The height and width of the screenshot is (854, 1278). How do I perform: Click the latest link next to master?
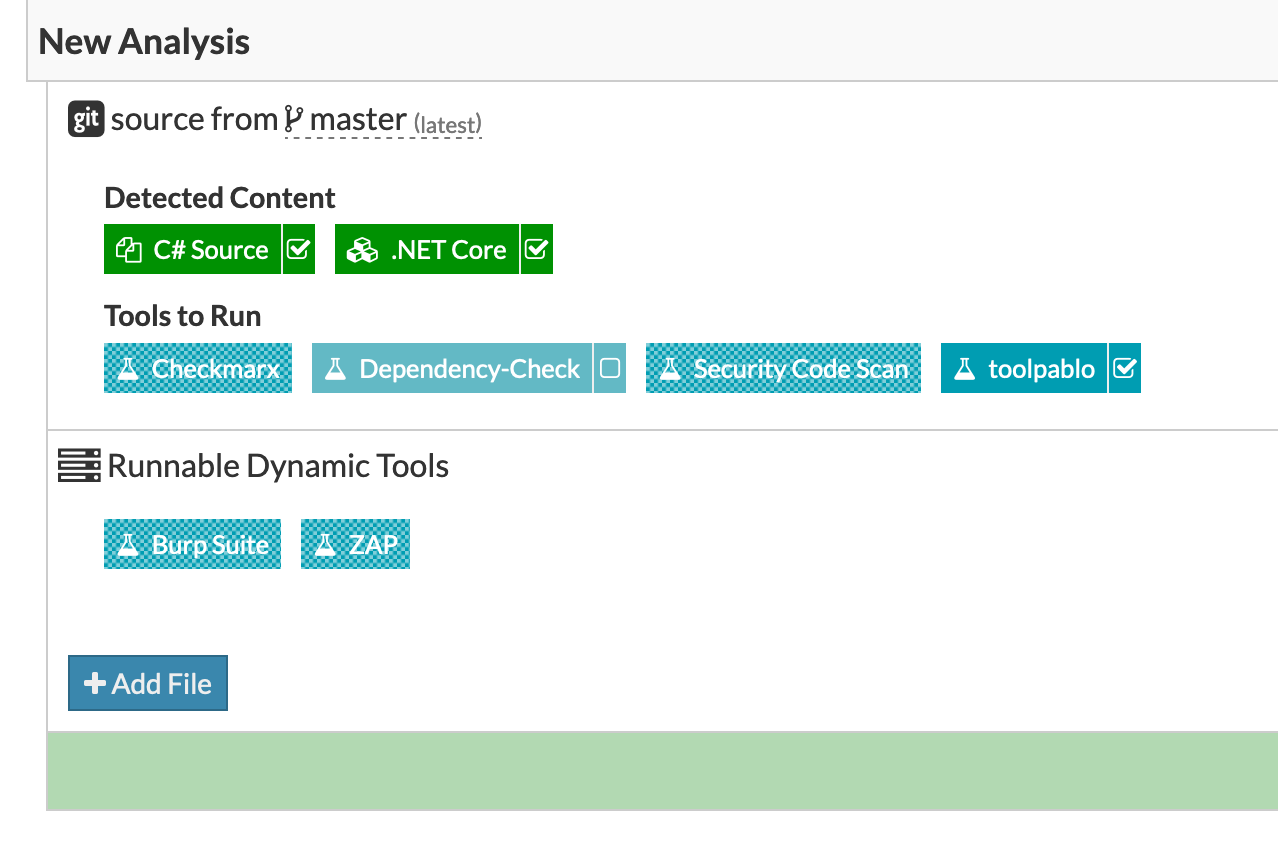click(447, 125)
